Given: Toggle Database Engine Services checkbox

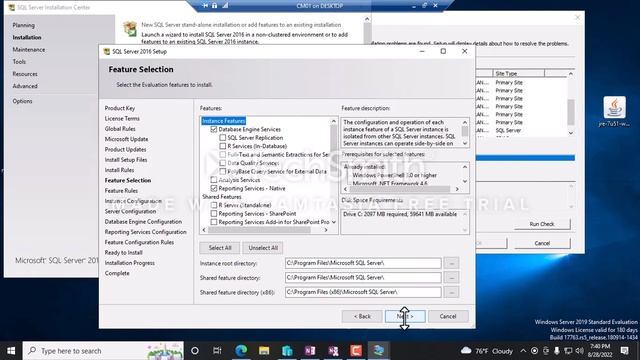Looking at the screenshot, I should click(213, 129).
